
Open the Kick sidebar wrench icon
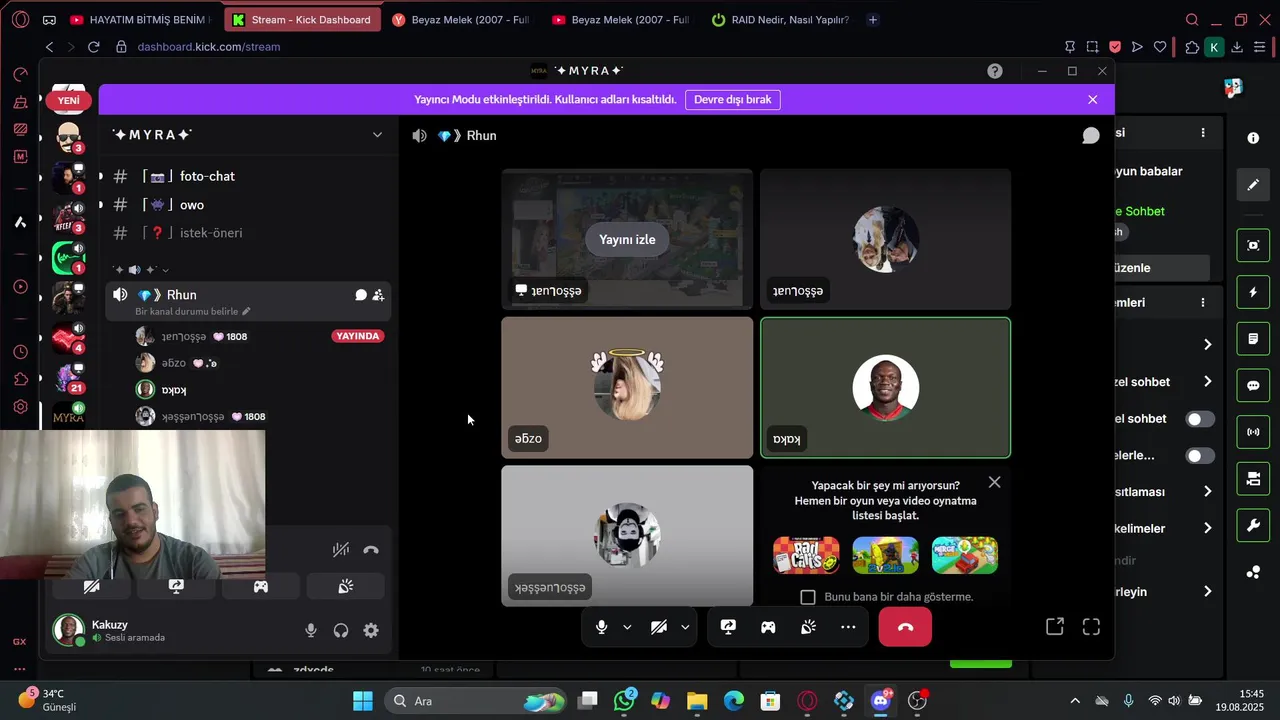coord(1253,526)
